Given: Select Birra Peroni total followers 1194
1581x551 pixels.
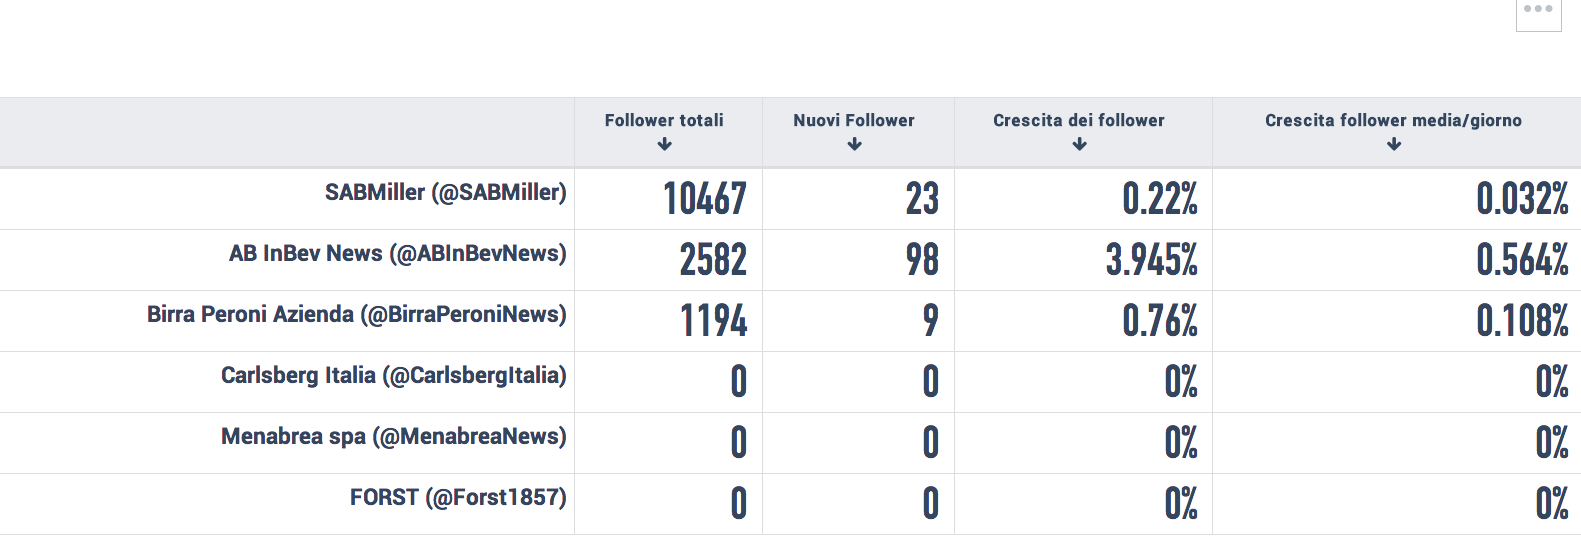Looking at the screenshot, I should [714, 321].
